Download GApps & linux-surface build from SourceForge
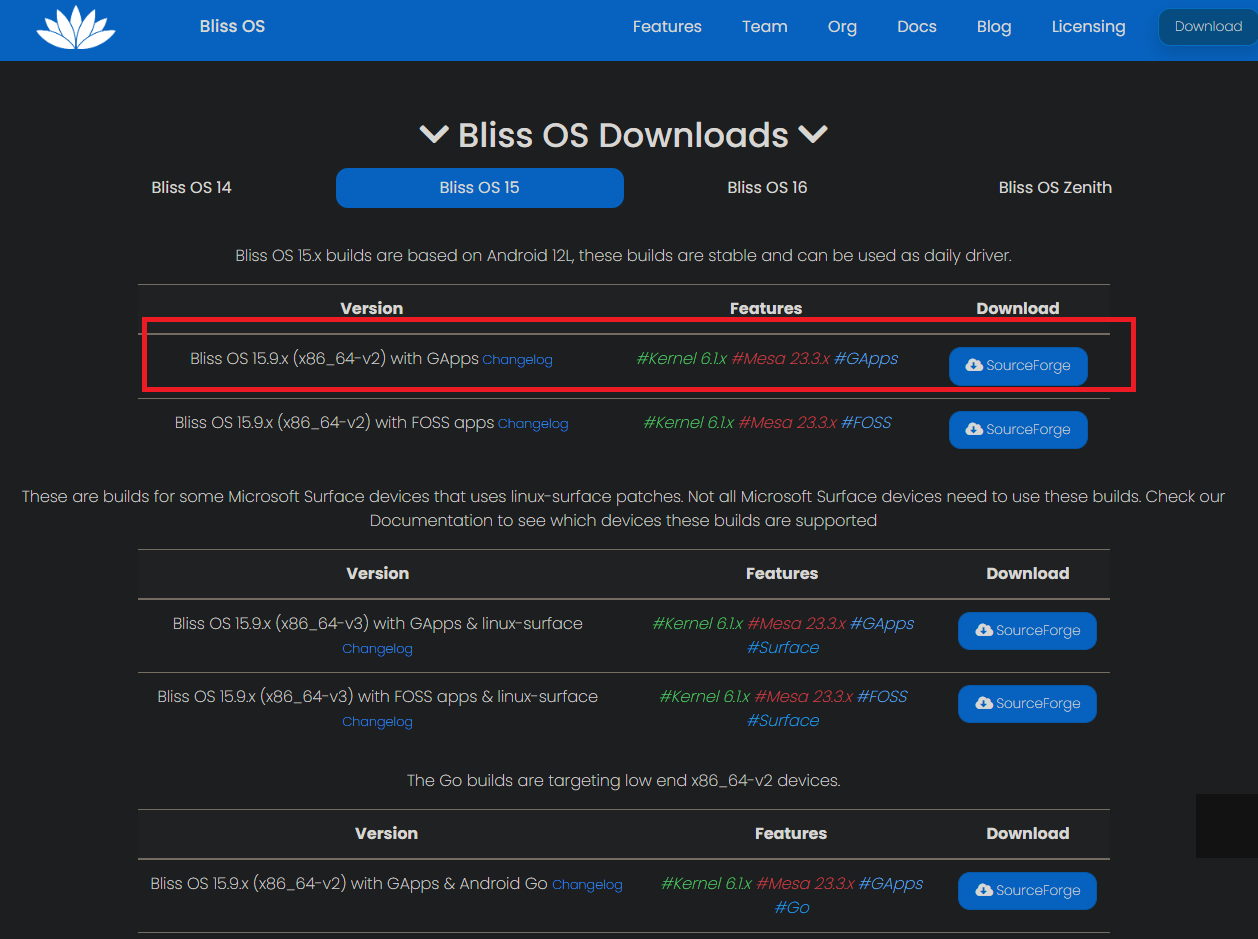 [x=1027, y=631]
